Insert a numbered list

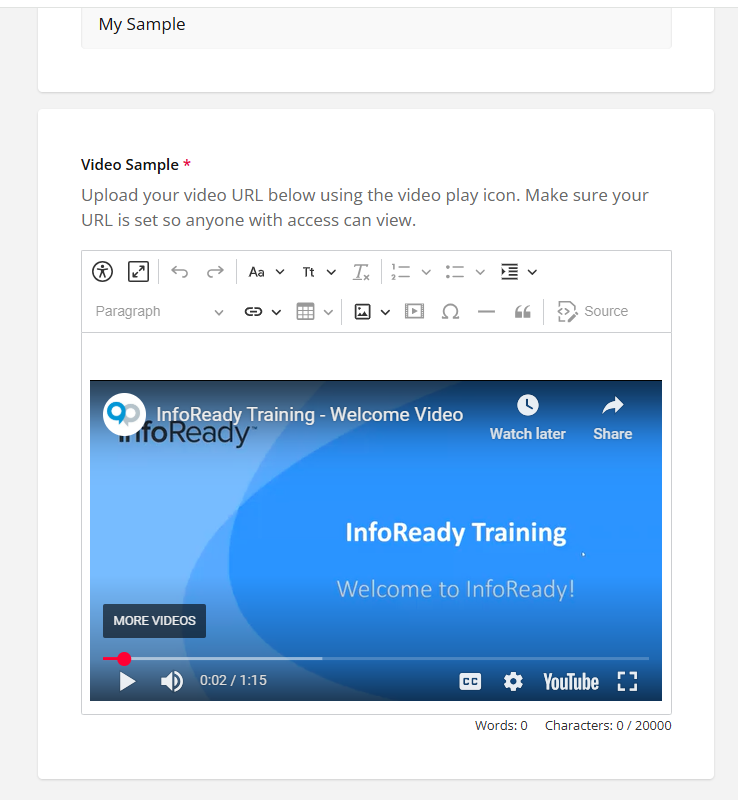401,272
